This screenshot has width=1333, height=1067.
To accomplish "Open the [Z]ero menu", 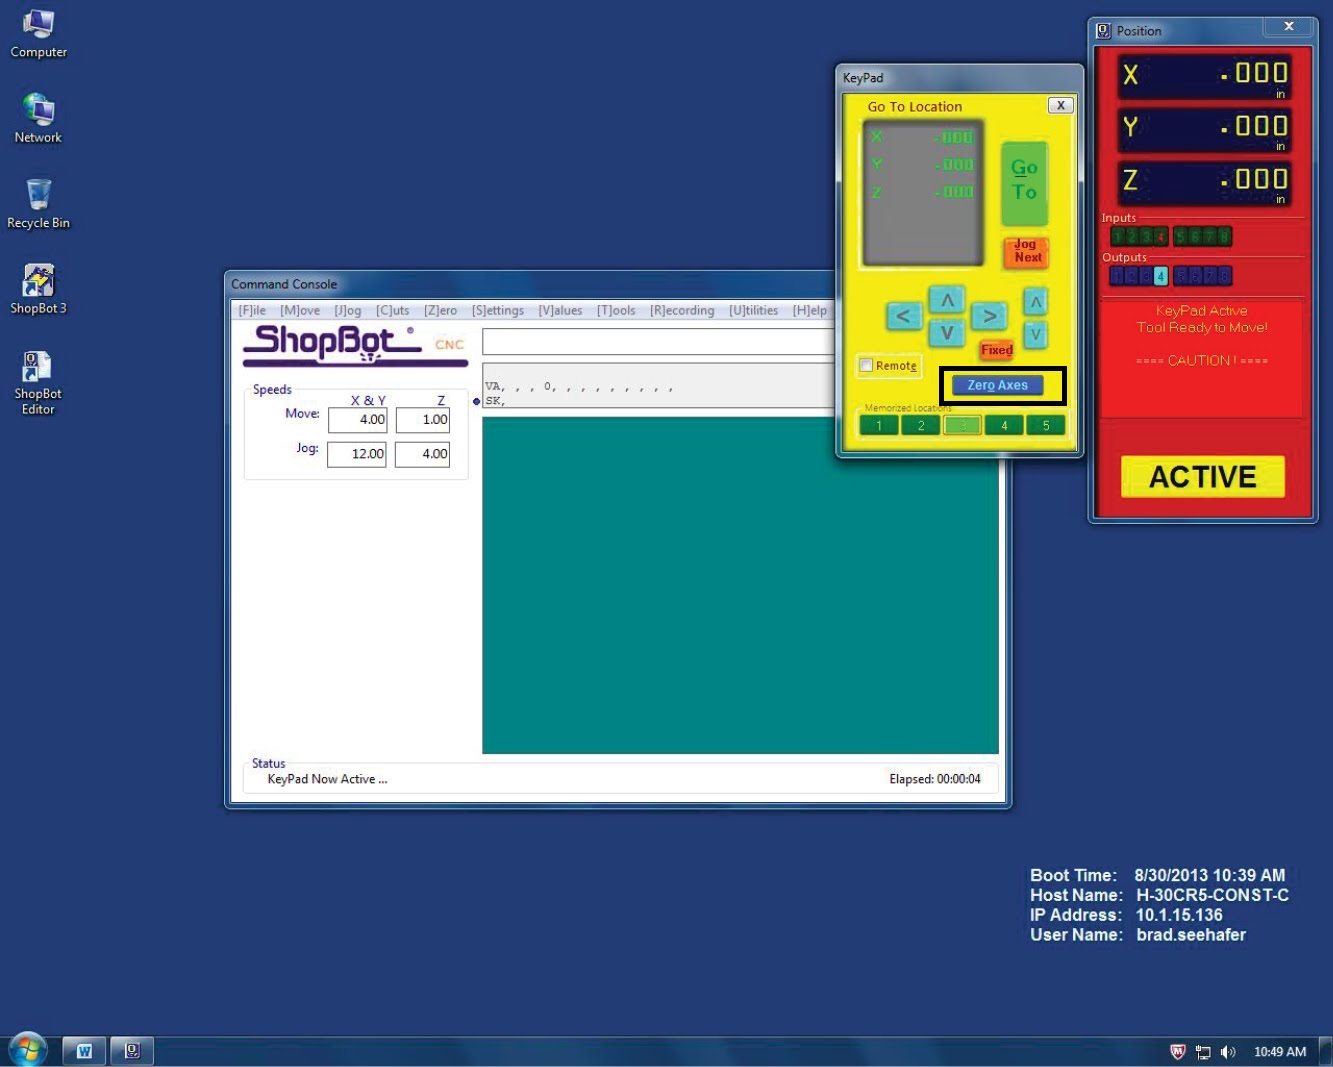I will (440, 311).
